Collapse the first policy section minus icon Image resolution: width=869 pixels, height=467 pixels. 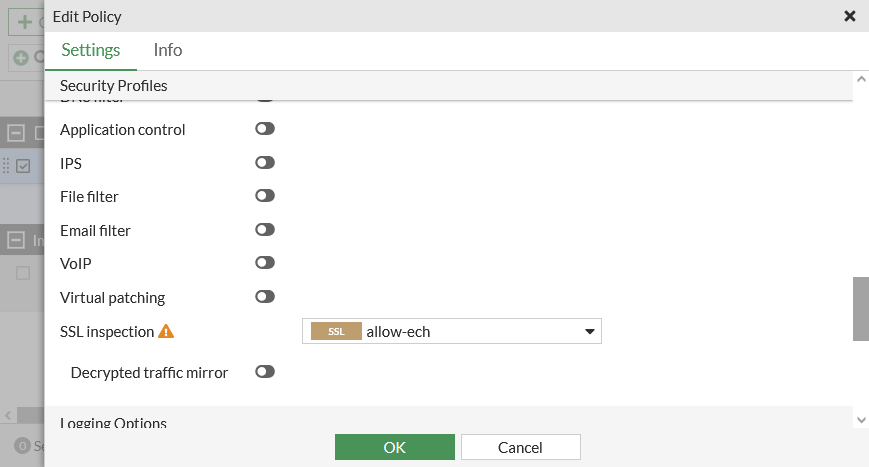coord(16,133)
